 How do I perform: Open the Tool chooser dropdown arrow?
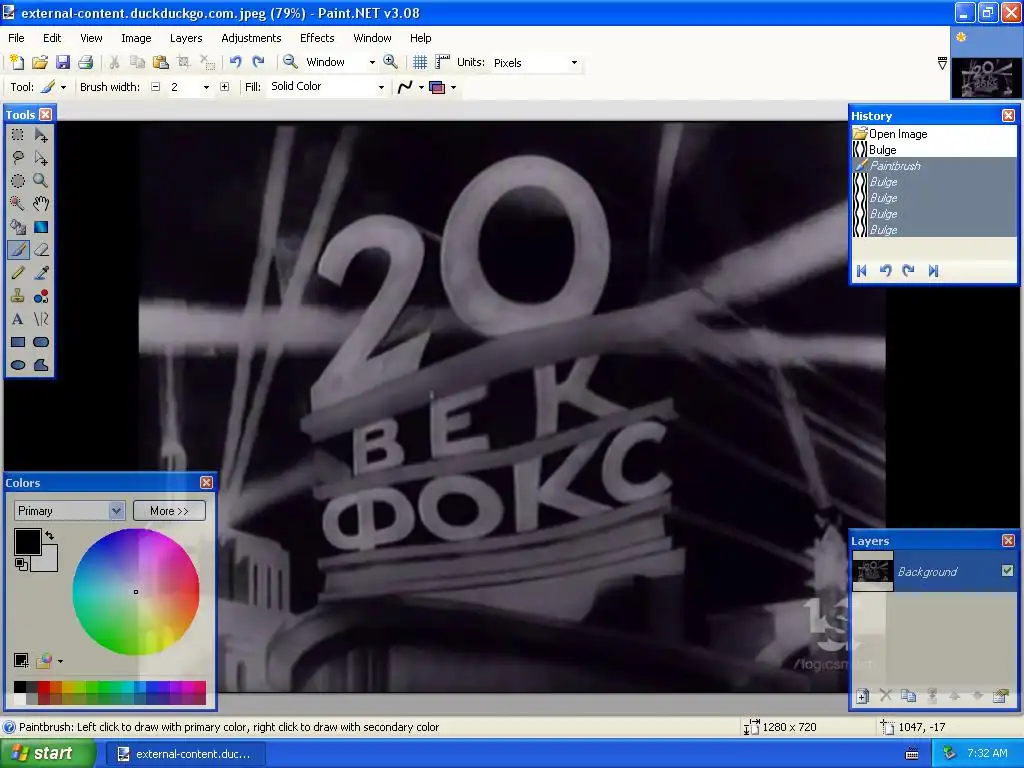click(x=63, y=87)
